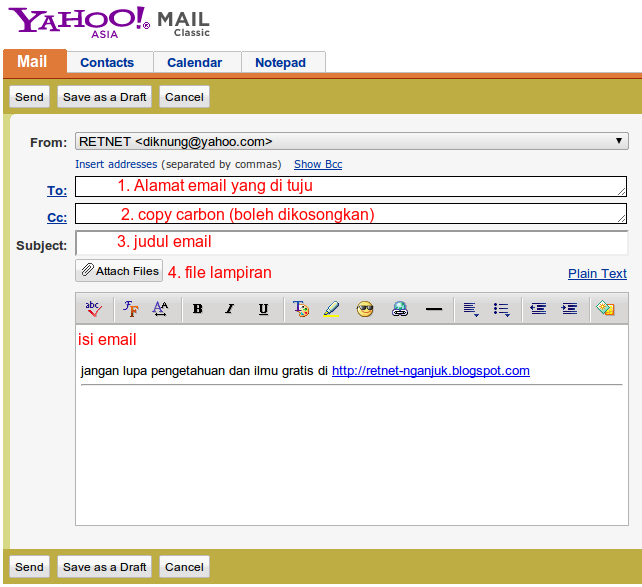Screen dimensions: 642x587
Task: Switch to Plain Text mode
Action: (x=597, y=273)
